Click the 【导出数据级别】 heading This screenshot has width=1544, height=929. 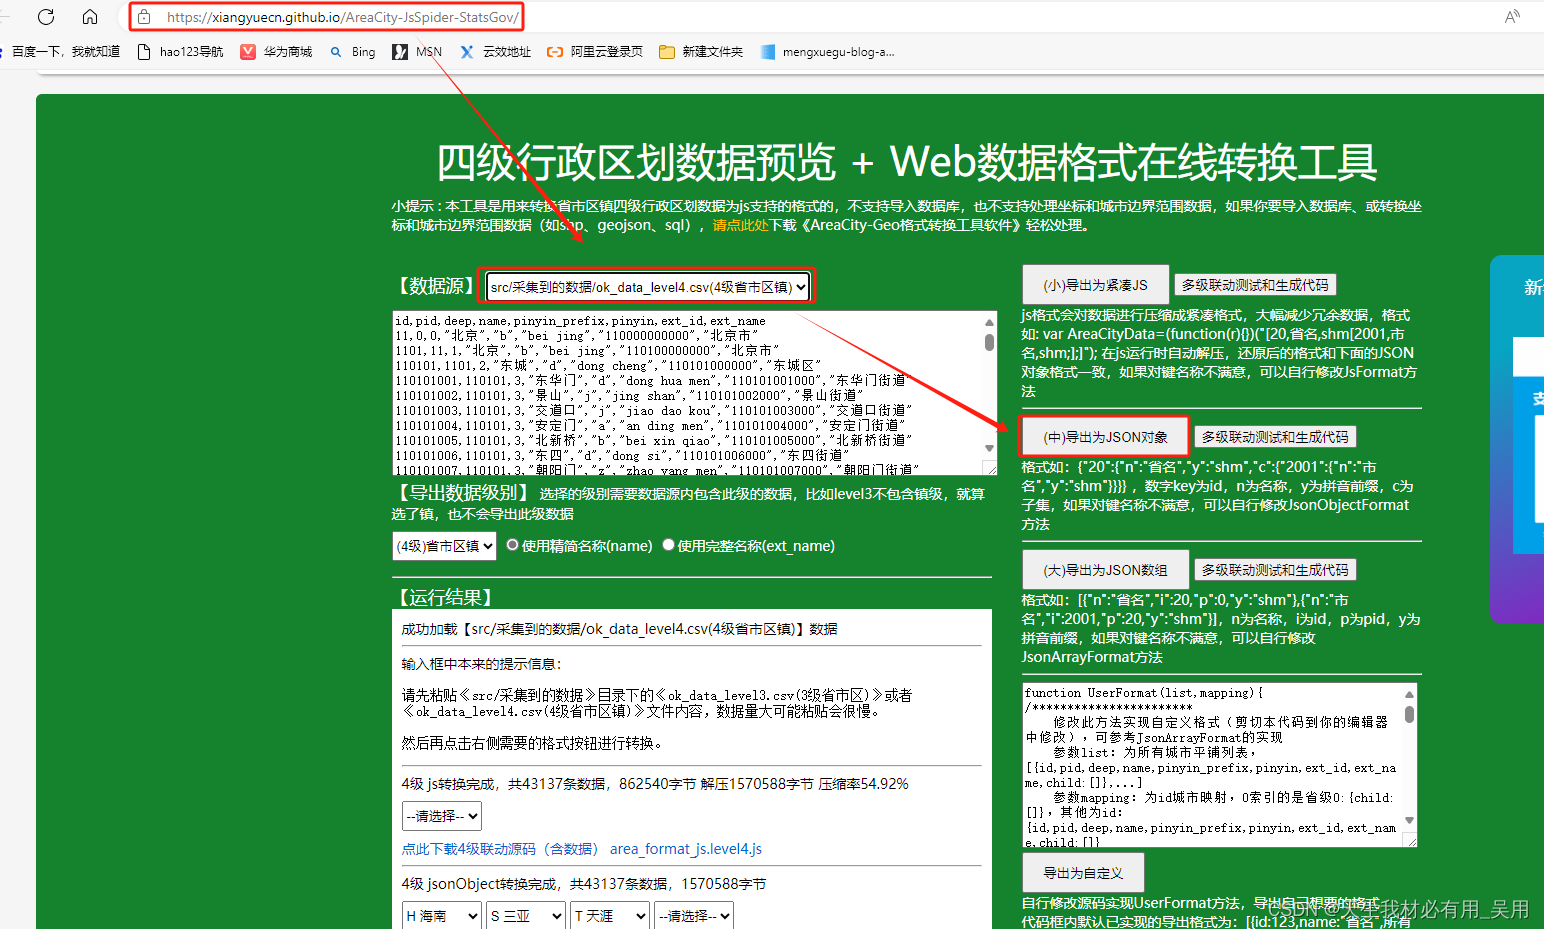point(462,493)
